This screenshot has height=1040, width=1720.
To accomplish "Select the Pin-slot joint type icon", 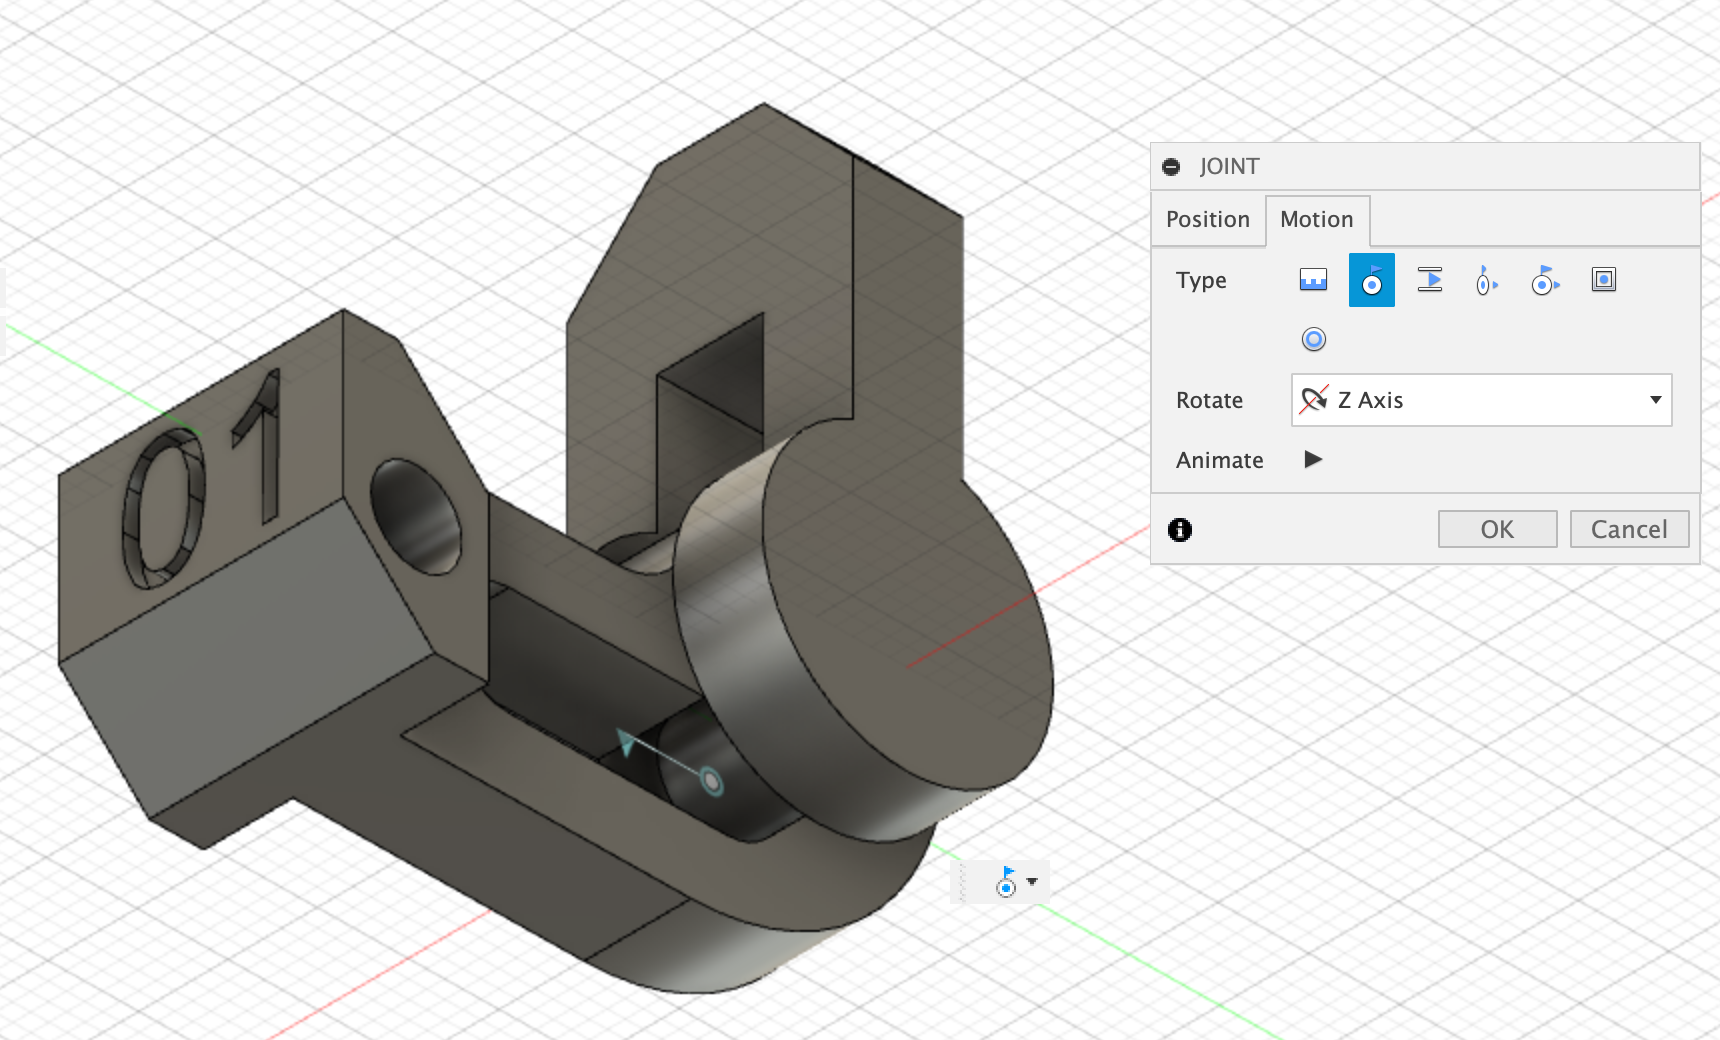I will pos(1545,280).
